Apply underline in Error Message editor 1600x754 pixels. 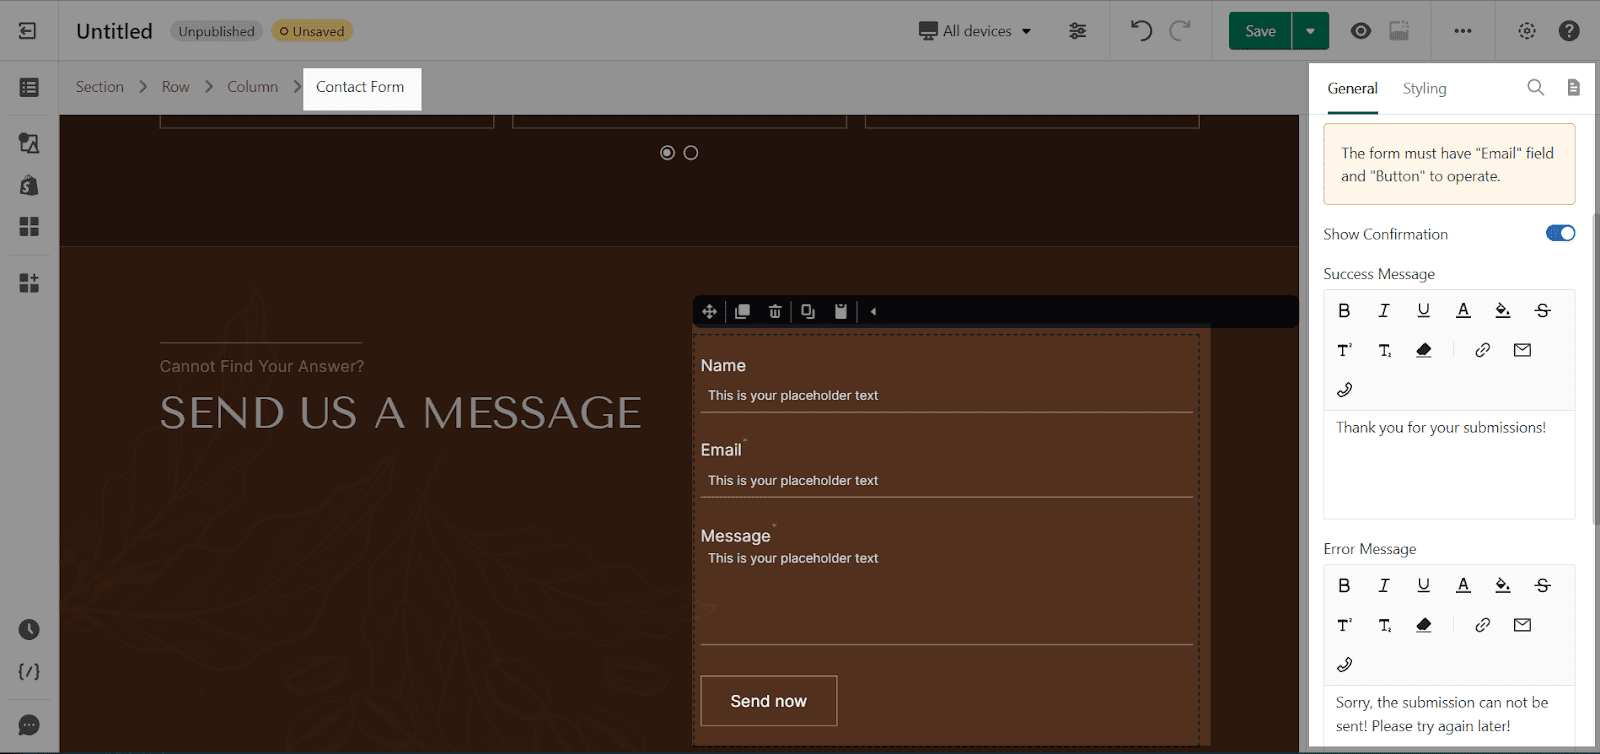[1423, 585]
